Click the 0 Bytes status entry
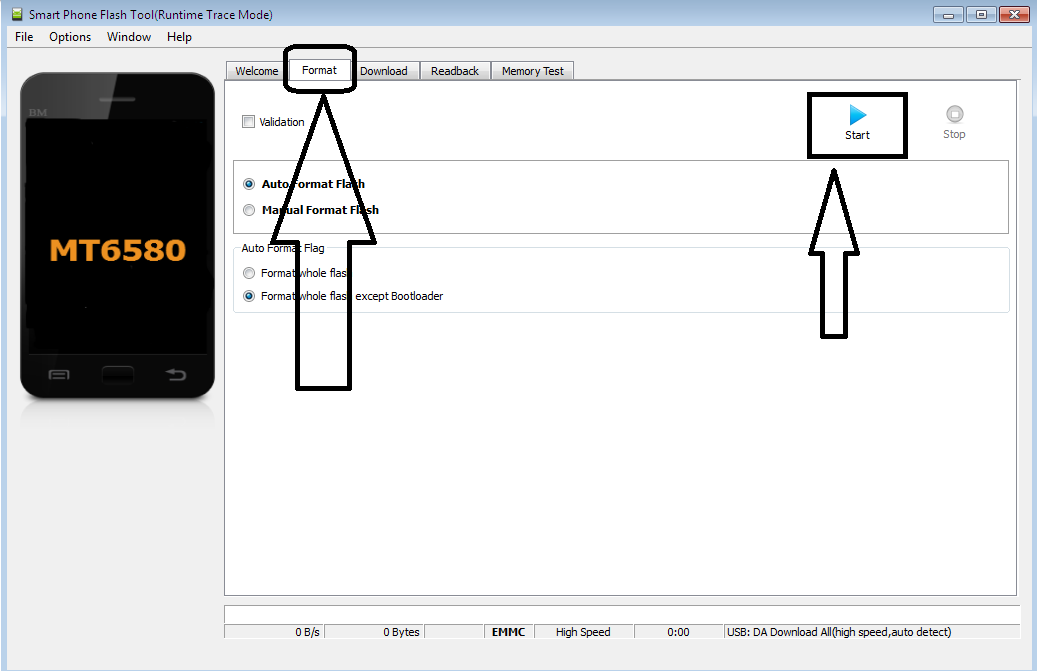The width and height of the screenshot is (1037, 671). (x=374, y=632)
